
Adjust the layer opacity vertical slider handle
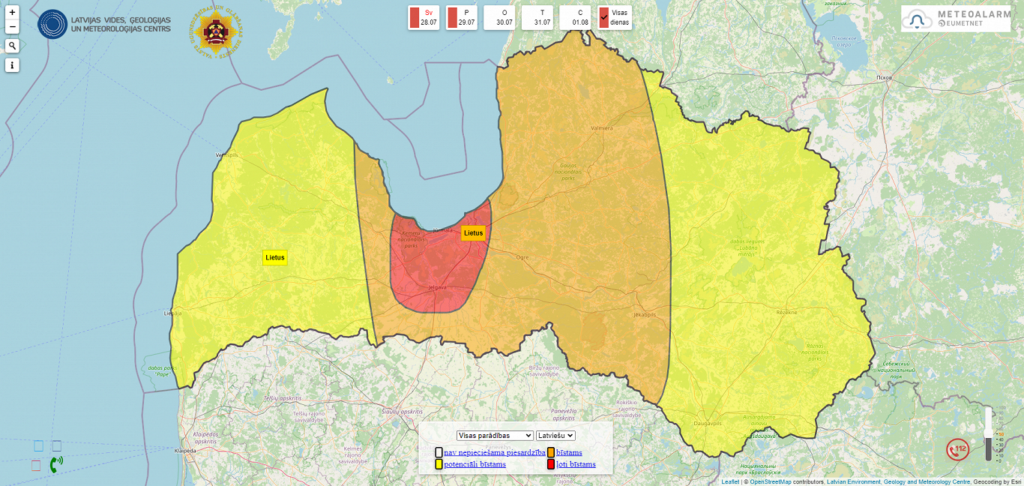tap(988, 434)
